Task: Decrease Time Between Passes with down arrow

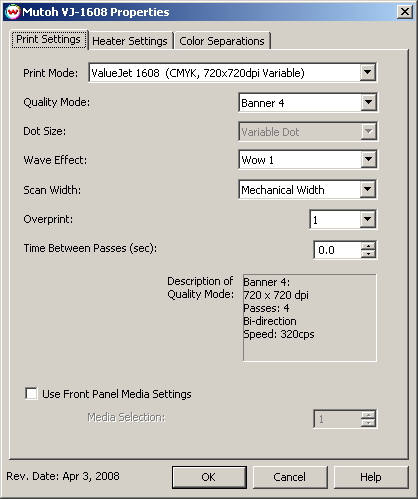Action: (368, 254)
